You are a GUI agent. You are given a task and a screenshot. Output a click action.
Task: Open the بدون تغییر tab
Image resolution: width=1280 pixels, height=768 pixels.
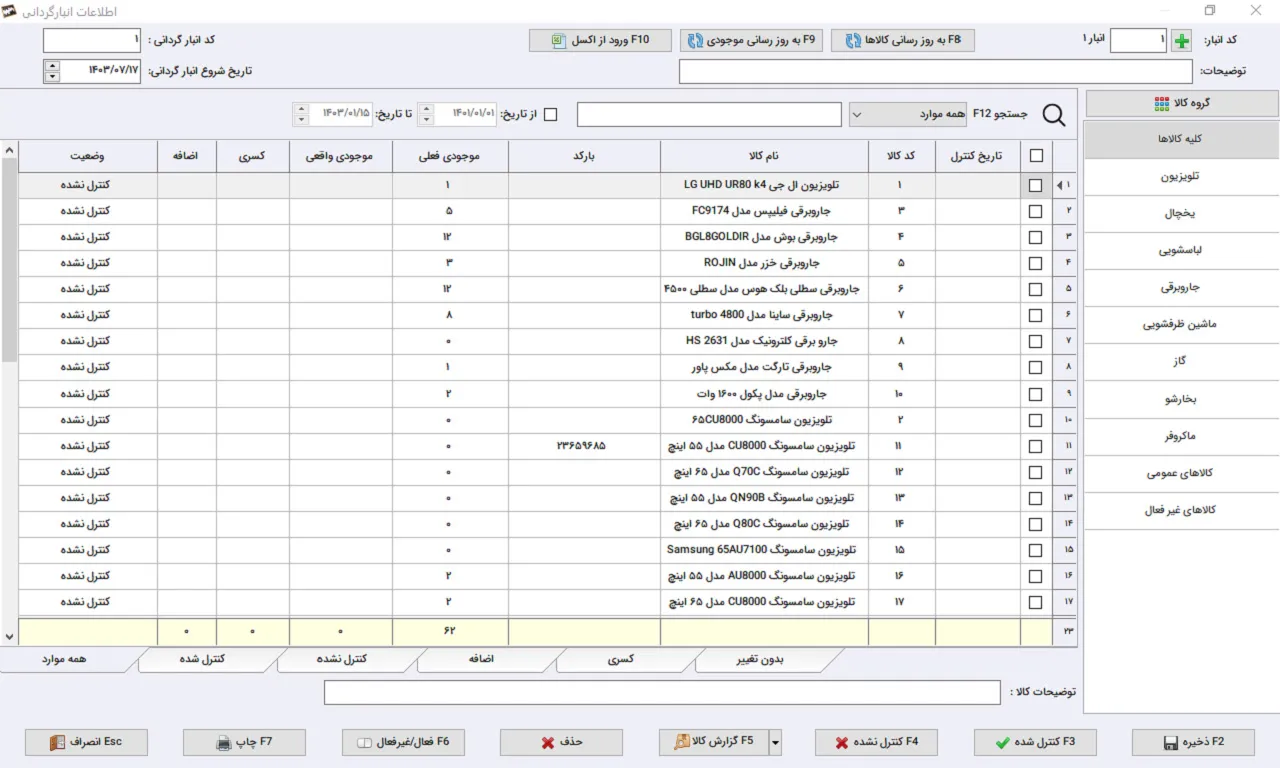(x=762, y=660)
